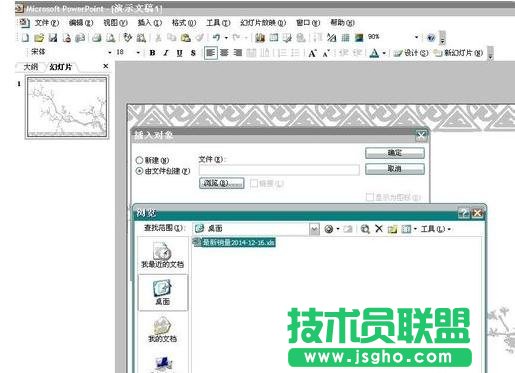Viewport: 515px width, 373px height.
Task: Expand the standard toolbar options arrow
Action: 442,38
